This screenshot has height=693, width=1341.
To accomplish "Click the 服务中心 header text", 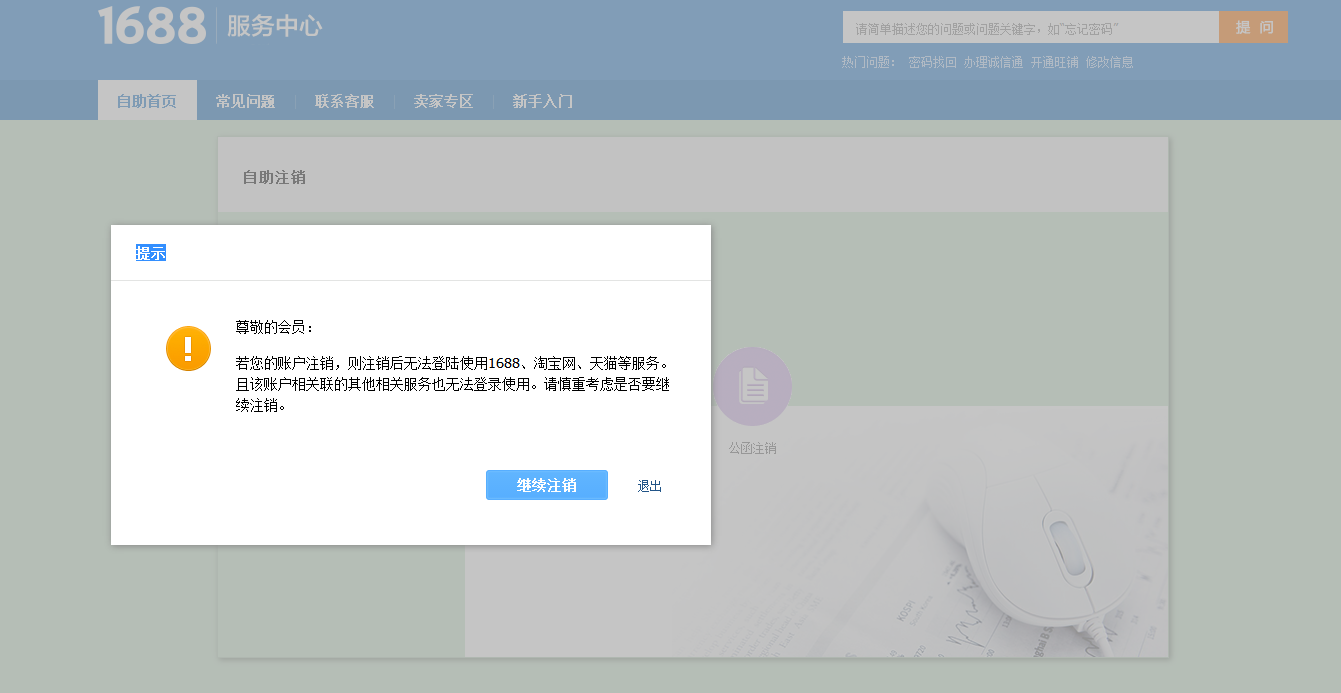I will click(x=274, y=26).
